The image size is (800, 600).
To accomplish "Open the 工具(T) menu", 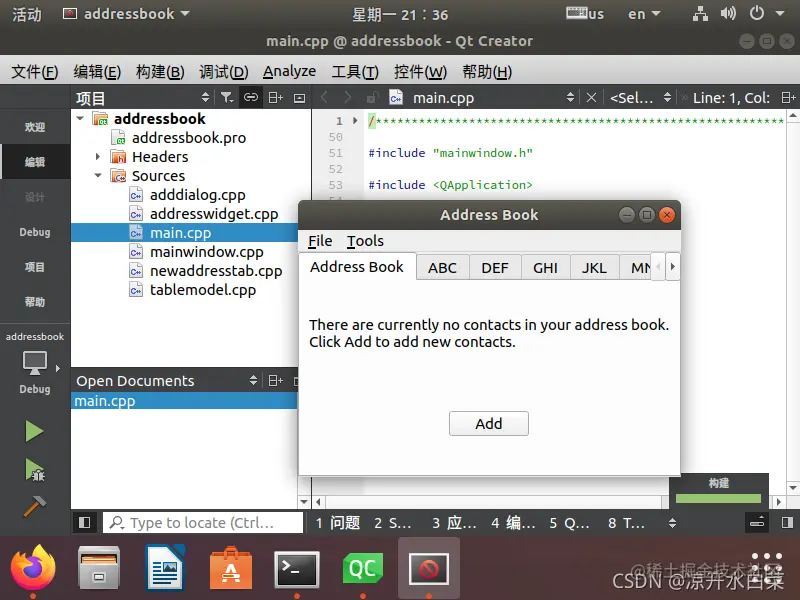I will click(355, 71).
